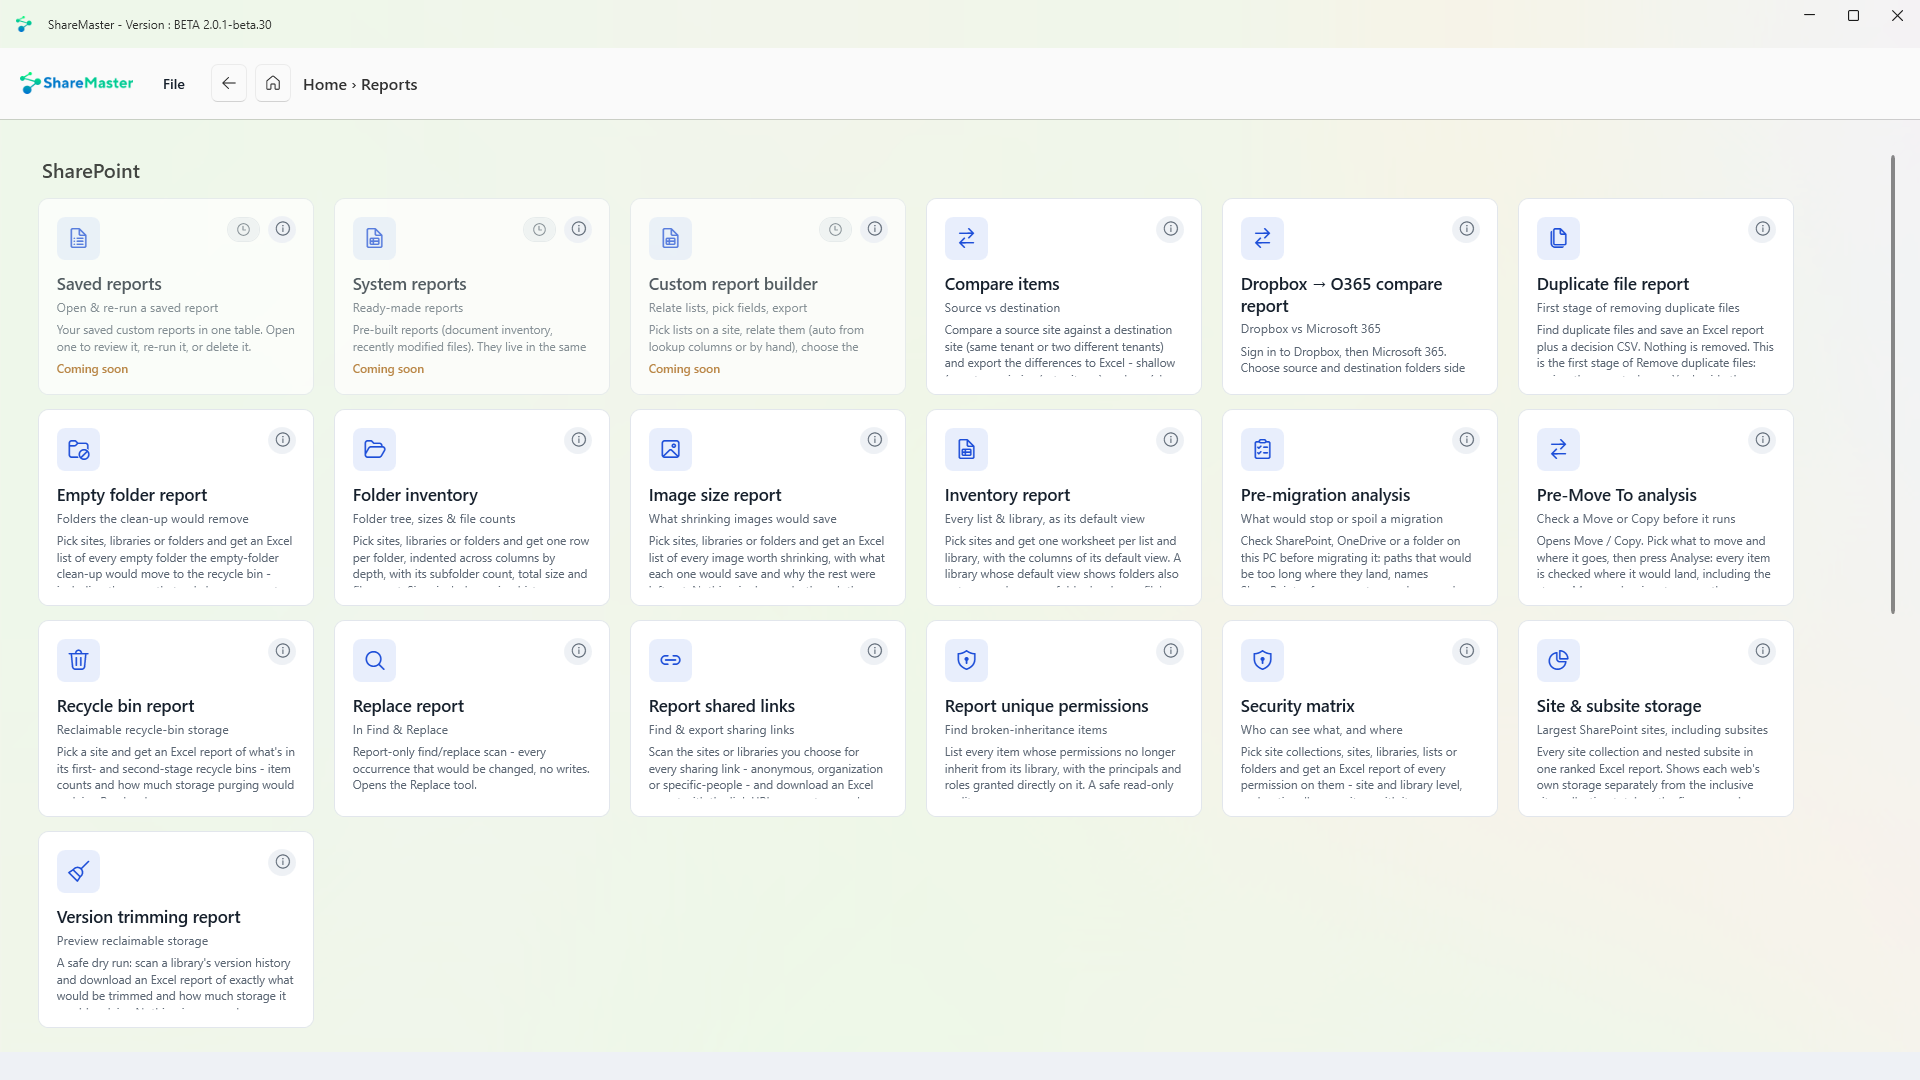Open the Dropbox → O365 compare report title
Viewport: 1920px width, 1080px height.
pyautogui.click(x=1341, y=295)
